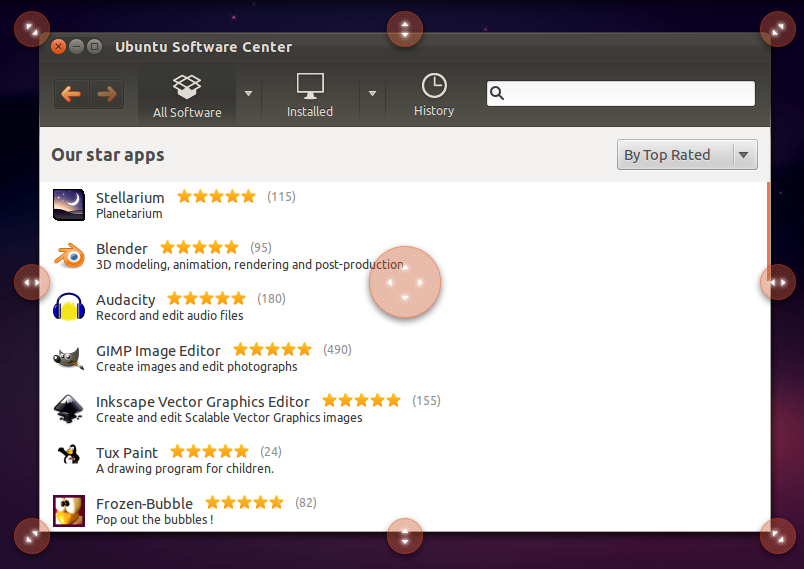Viewport: 804px width, 569px height.
Task: Click the 'Our star apps' heading
Action: [x=108, y=155]
